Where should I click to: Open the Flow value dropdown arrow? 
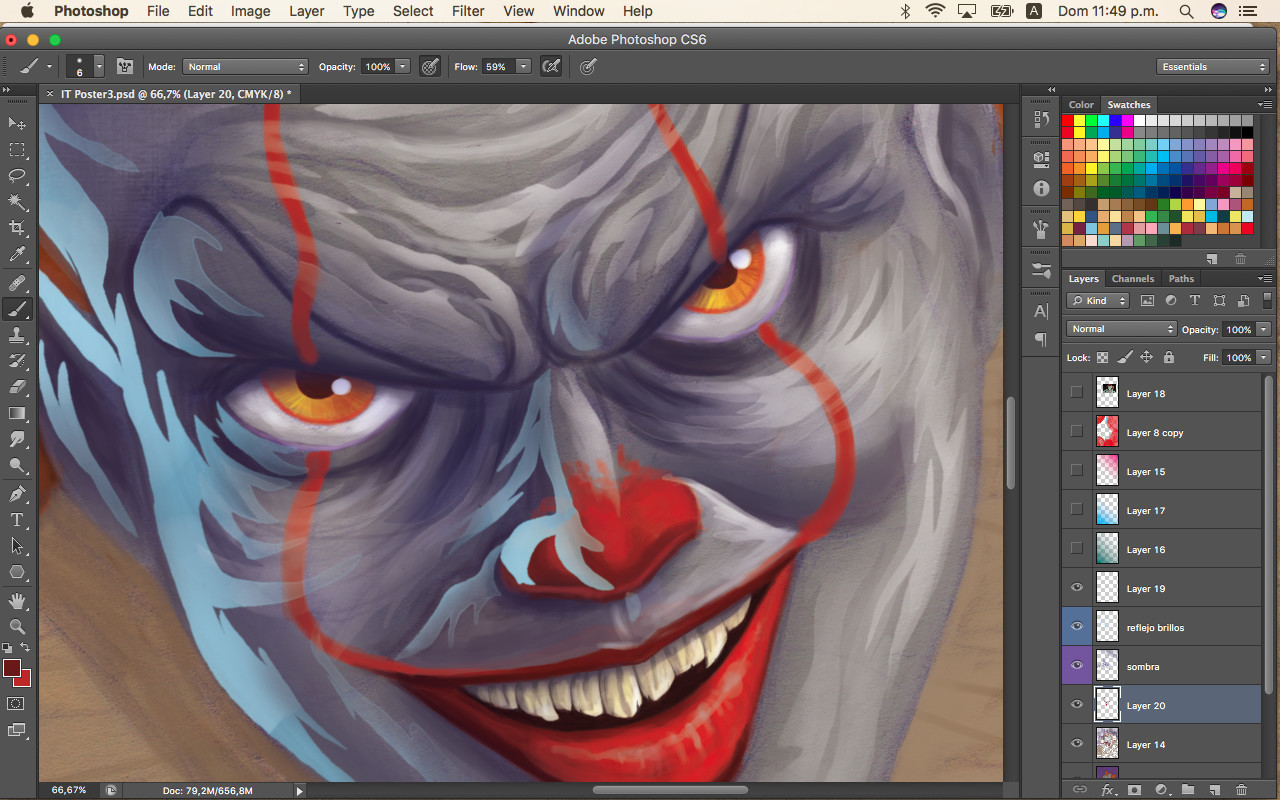click(x=523, y=67)
